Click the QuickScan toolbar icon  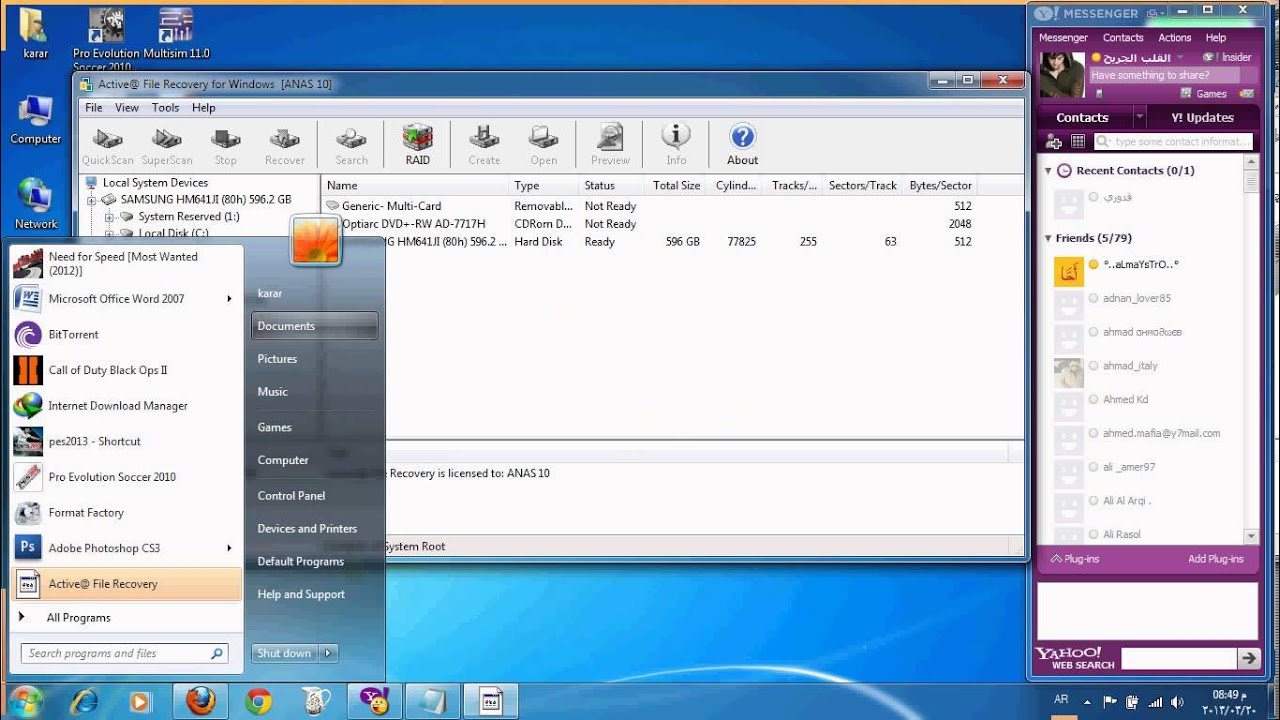107,145
